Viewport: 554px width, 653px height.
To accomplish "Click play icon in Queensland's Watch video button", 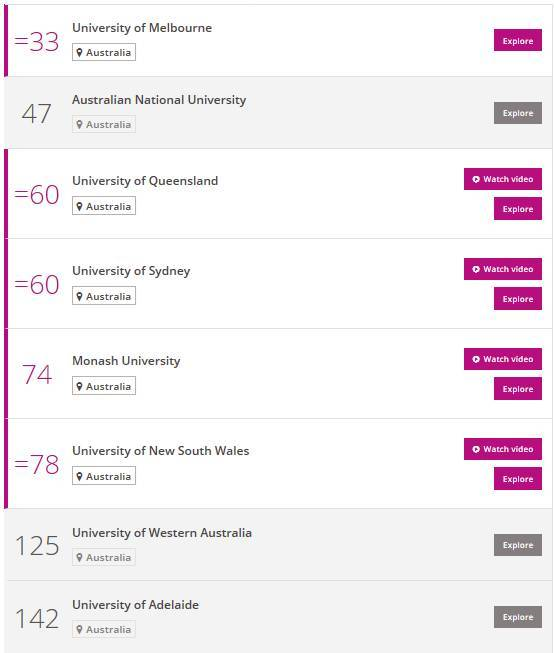I will coord(476,179).
